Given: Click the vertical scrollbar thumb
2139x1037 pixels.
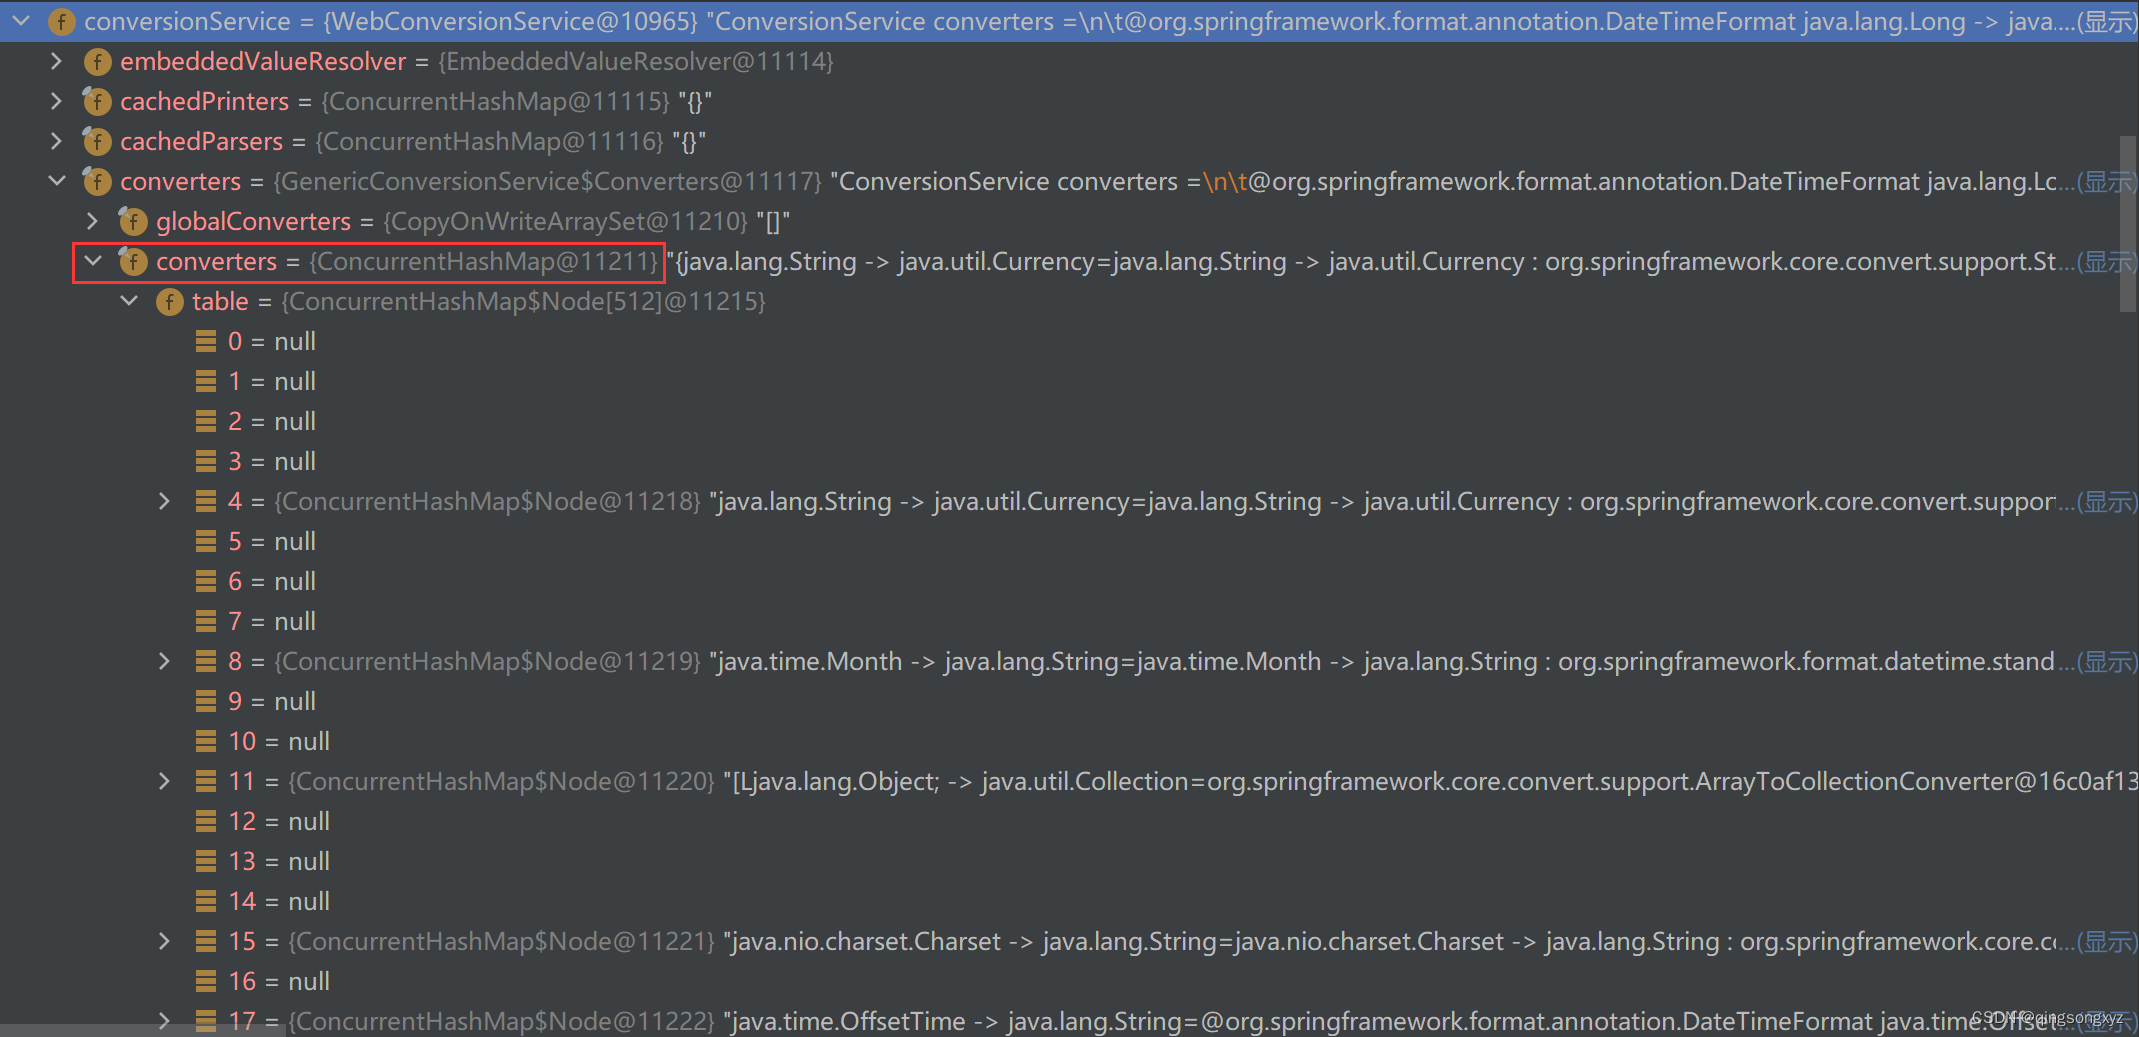Looking at the screenshot, I should click(2128, 224).
